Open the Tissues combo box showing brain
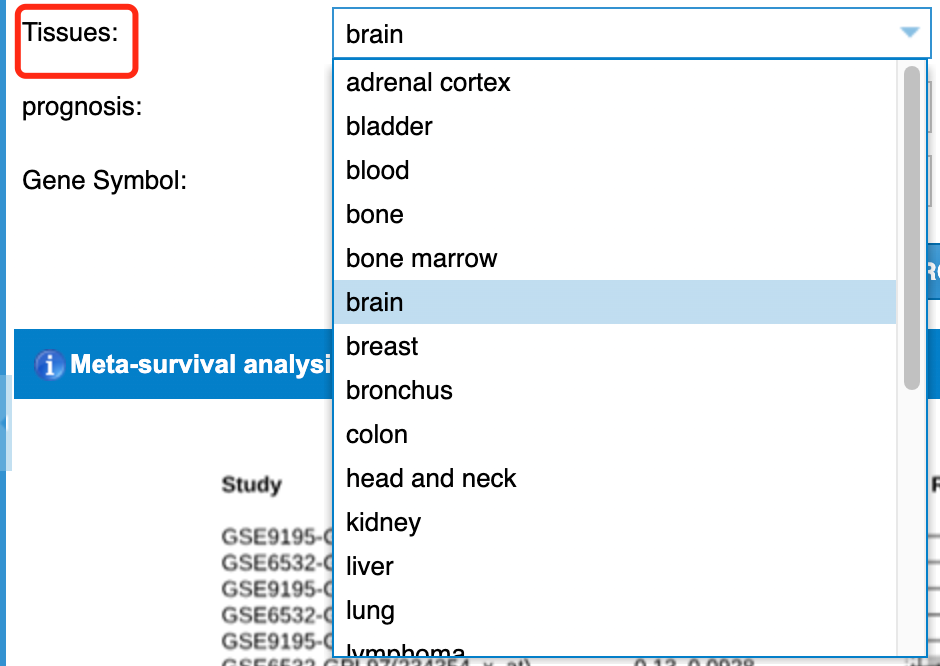The image size is (940, 666). [631, 34]
